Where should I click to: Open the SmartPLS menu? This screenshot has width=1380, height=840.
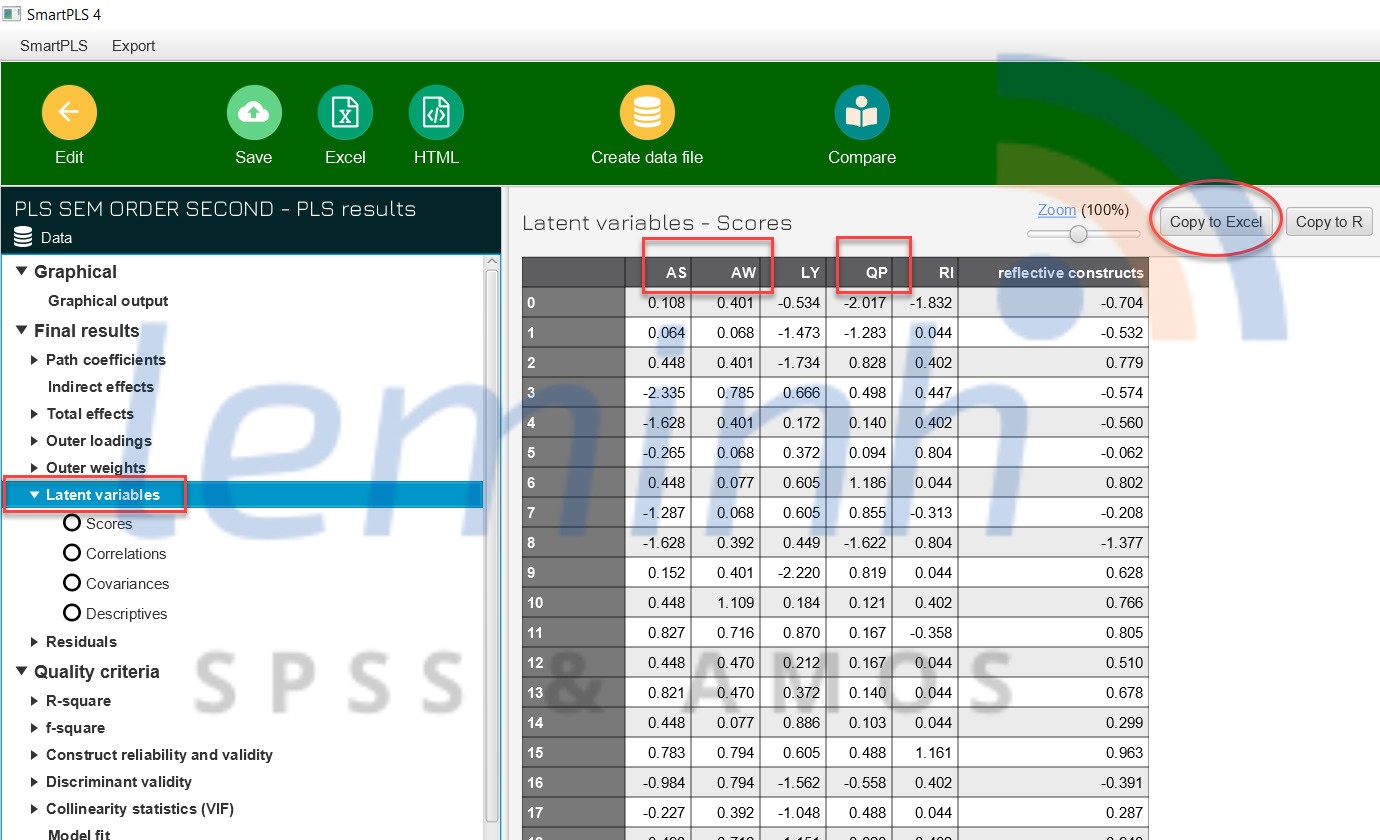click(x=53, y=46)
